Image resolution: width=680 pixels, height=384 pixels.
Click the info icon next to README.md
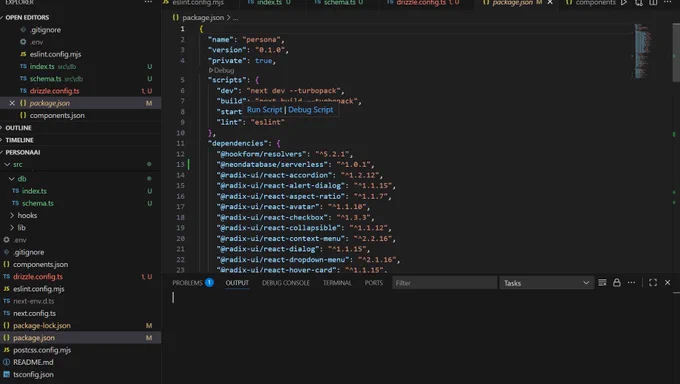[x=7, y=362]
